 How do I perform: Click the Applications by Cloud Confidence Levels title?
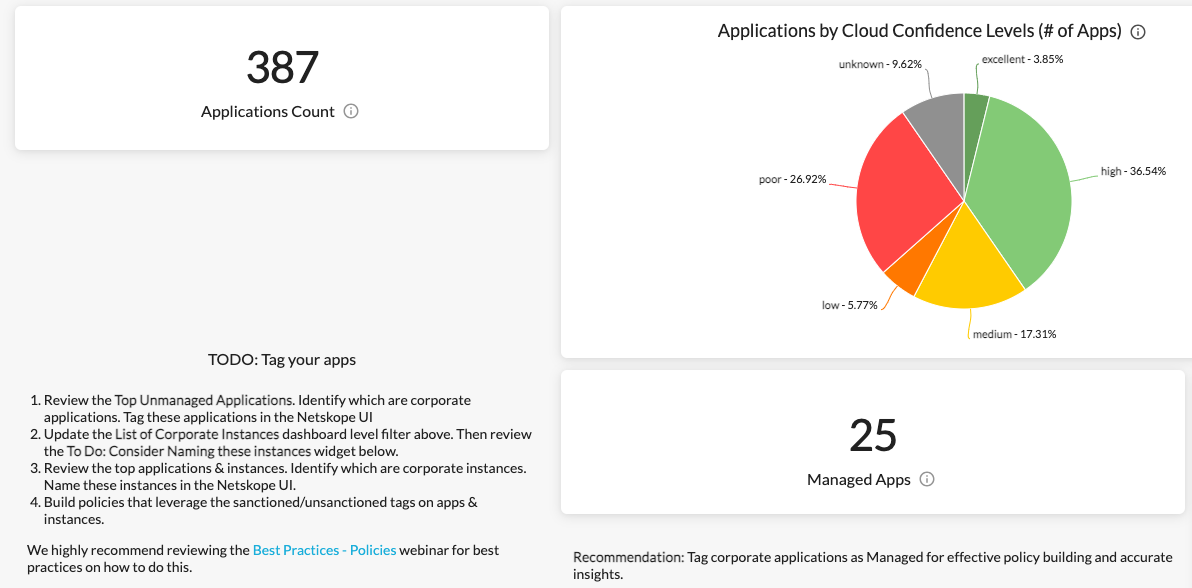coord(920,31)
